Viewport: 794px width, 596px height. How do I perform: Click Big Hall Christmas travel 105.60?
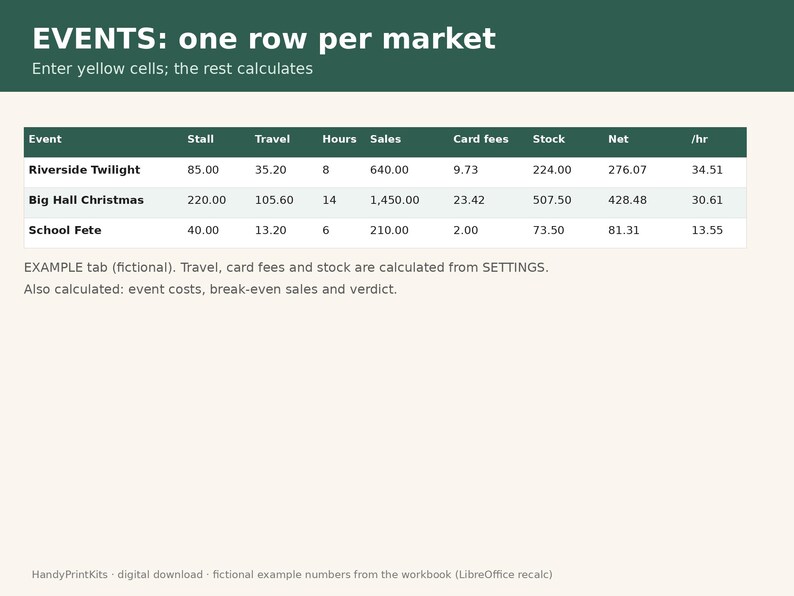[x=274, y=200]
